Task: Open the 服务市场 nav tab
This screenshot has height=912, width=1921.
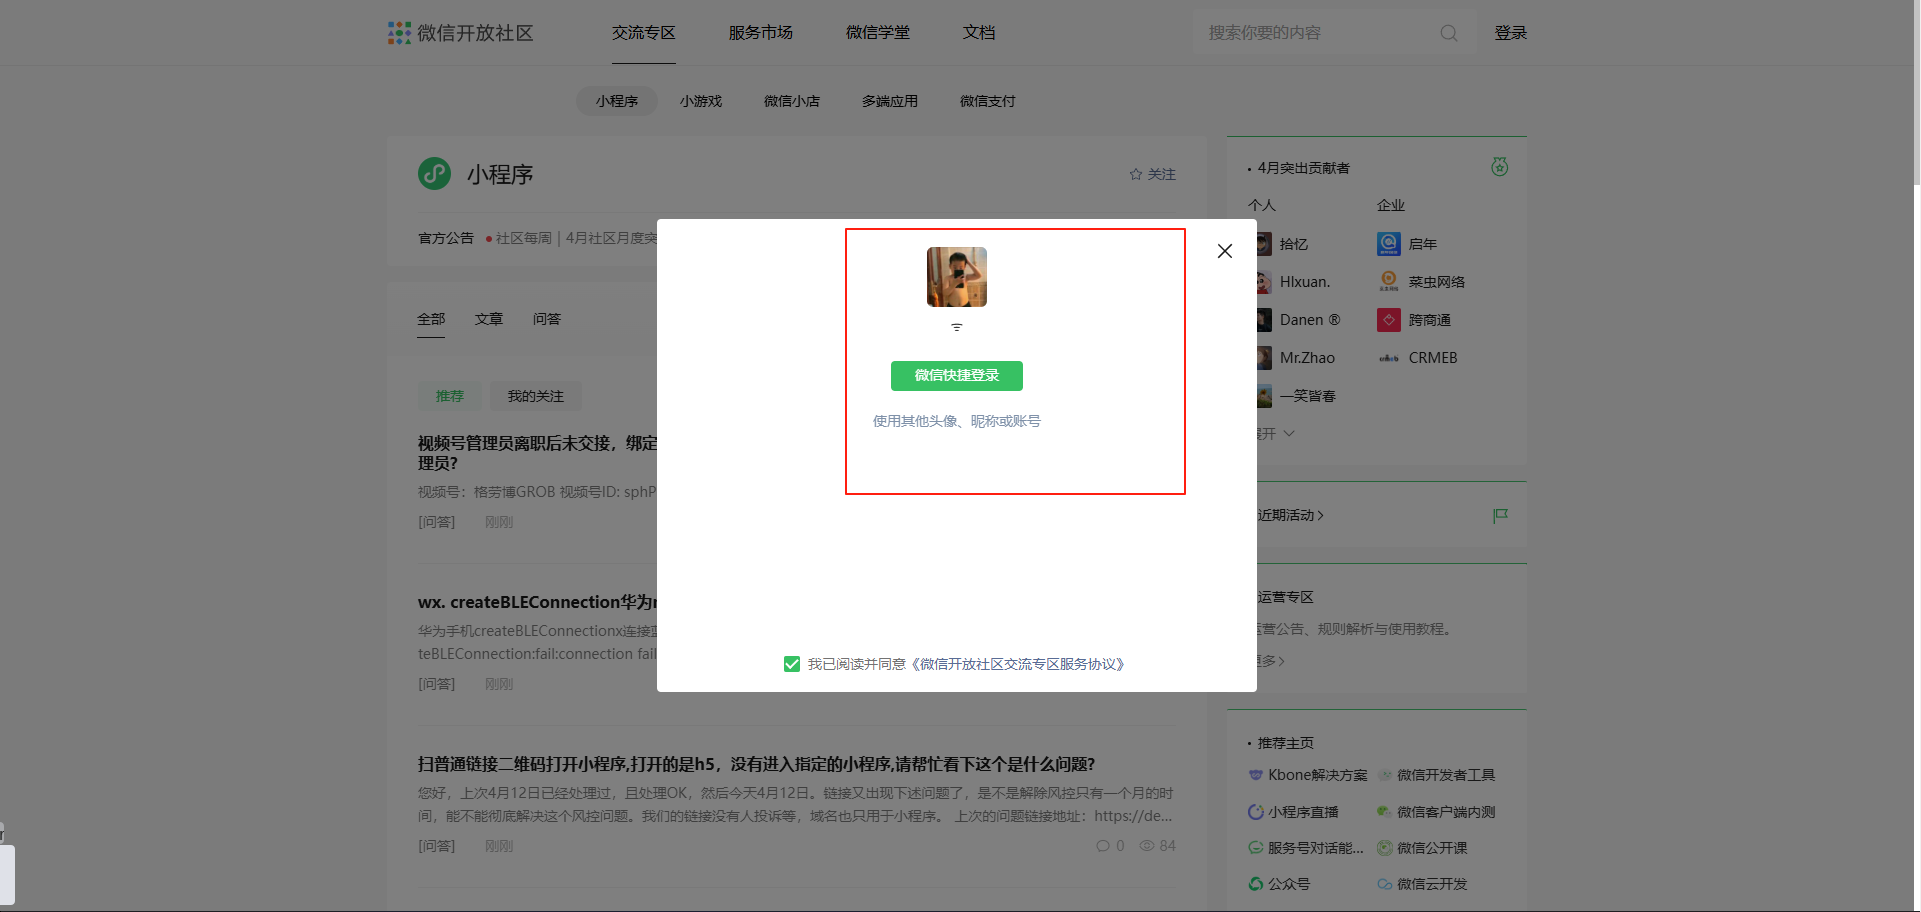Action: click(x=761, y=33)
